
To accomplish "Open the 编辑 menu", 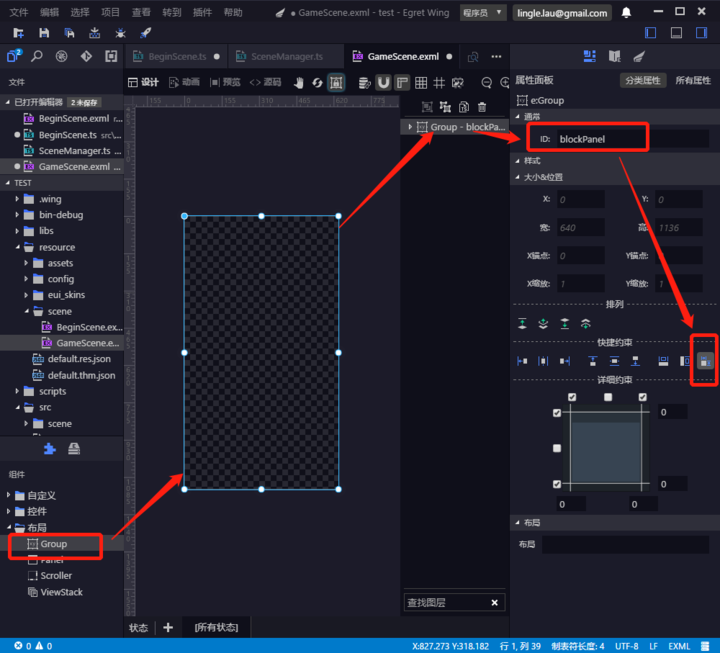I will point(49,12).
